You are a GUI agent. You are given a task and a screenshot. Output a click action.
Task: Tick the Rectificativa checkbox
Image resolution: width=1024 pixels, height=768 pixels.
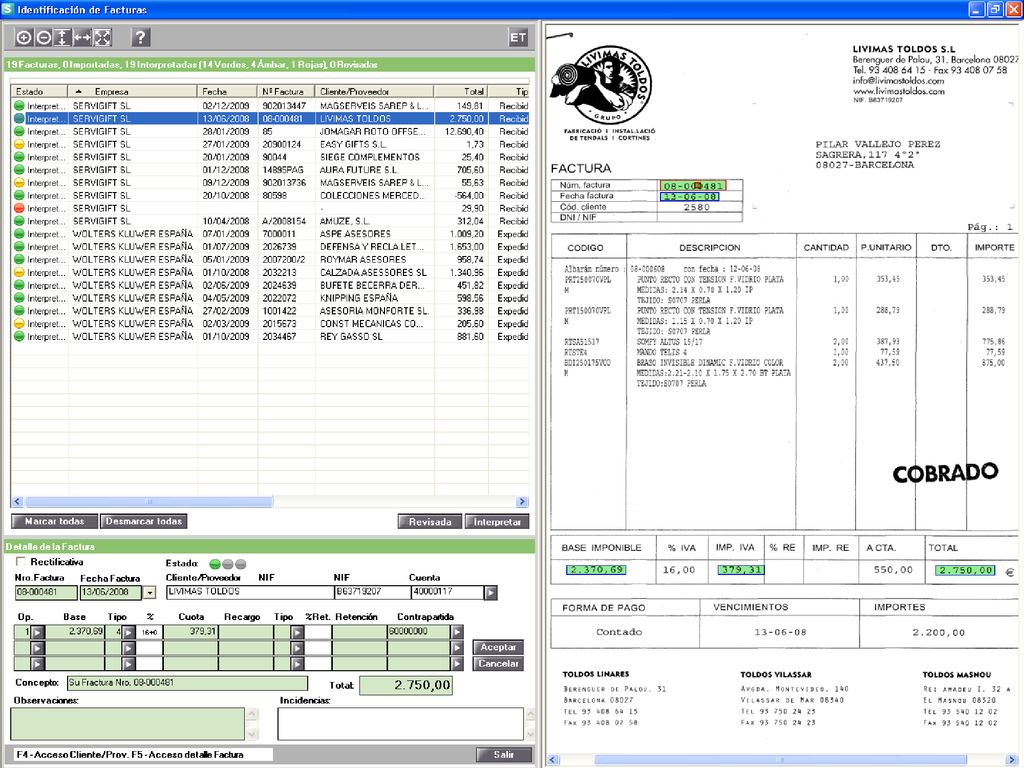tap(21, 562)
